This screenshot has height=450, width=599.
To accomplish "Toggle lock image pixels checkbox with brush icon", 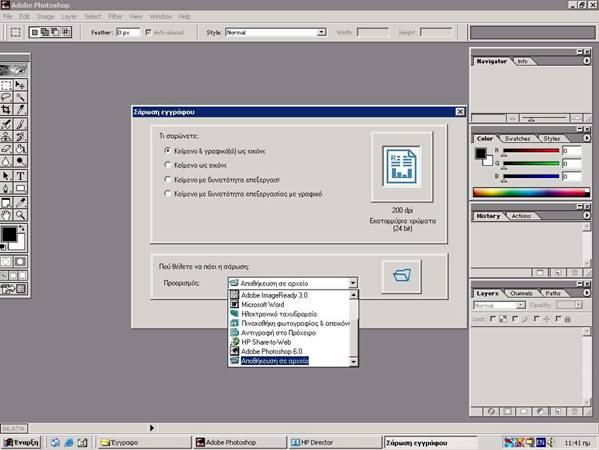I will point(515,319).
